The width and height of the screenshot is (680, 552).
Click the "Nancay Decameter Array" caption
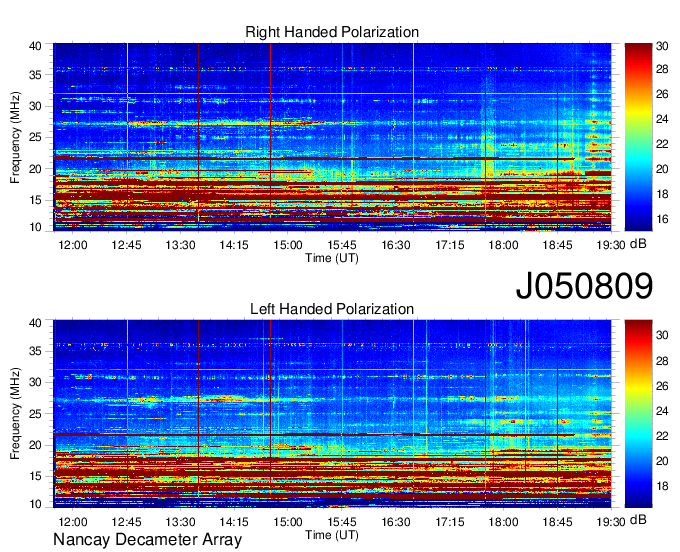[147, 540]
